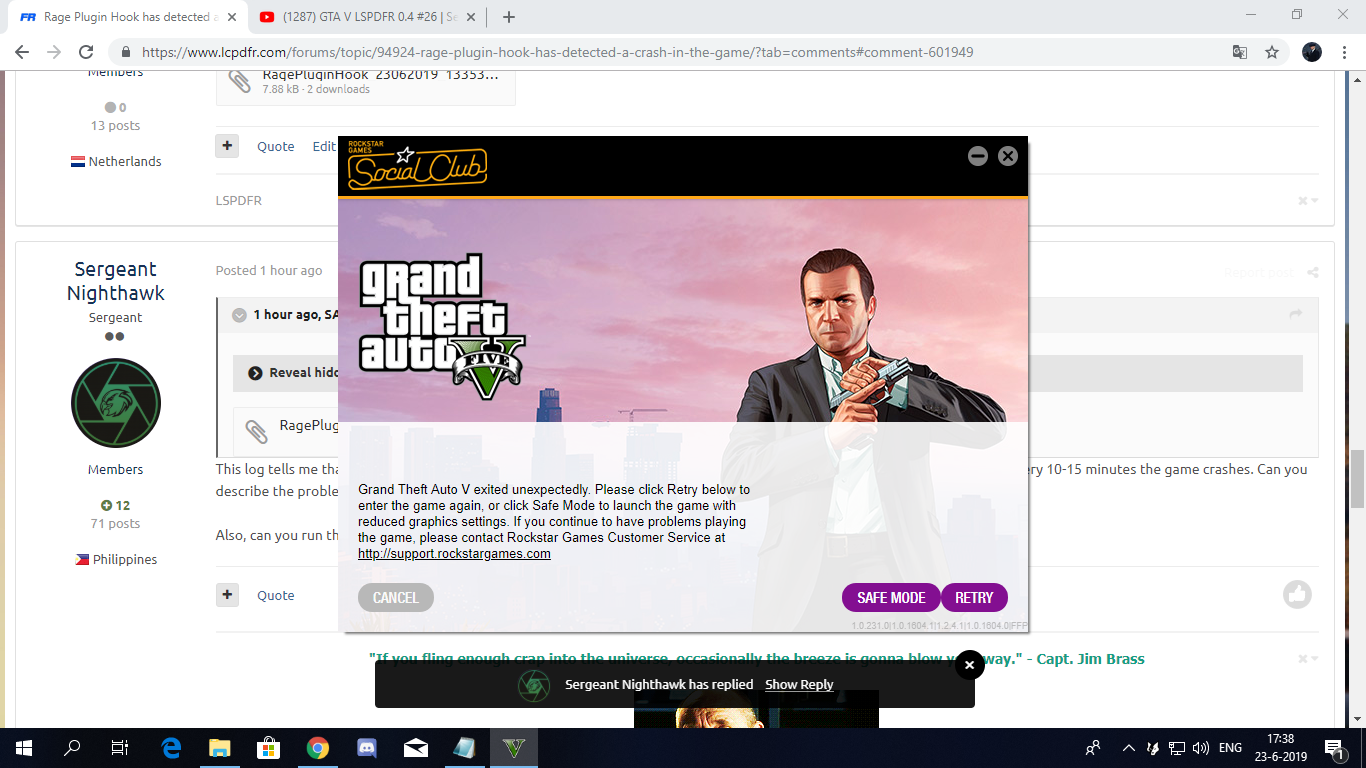Open the Windows Start menu
The image size is (1366, 768).
(24, 747)
